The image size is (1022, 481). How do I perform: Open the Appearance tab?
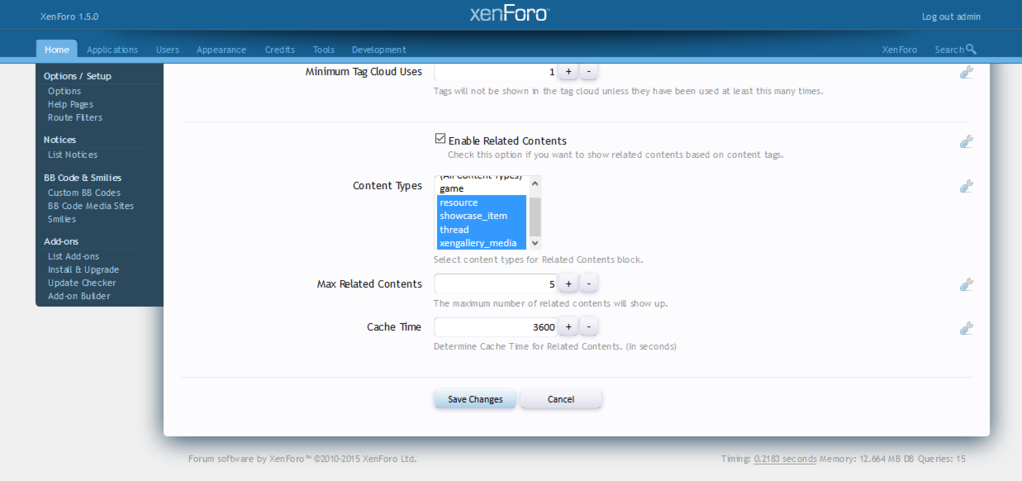pyautogui.click(x=221, y=49)
